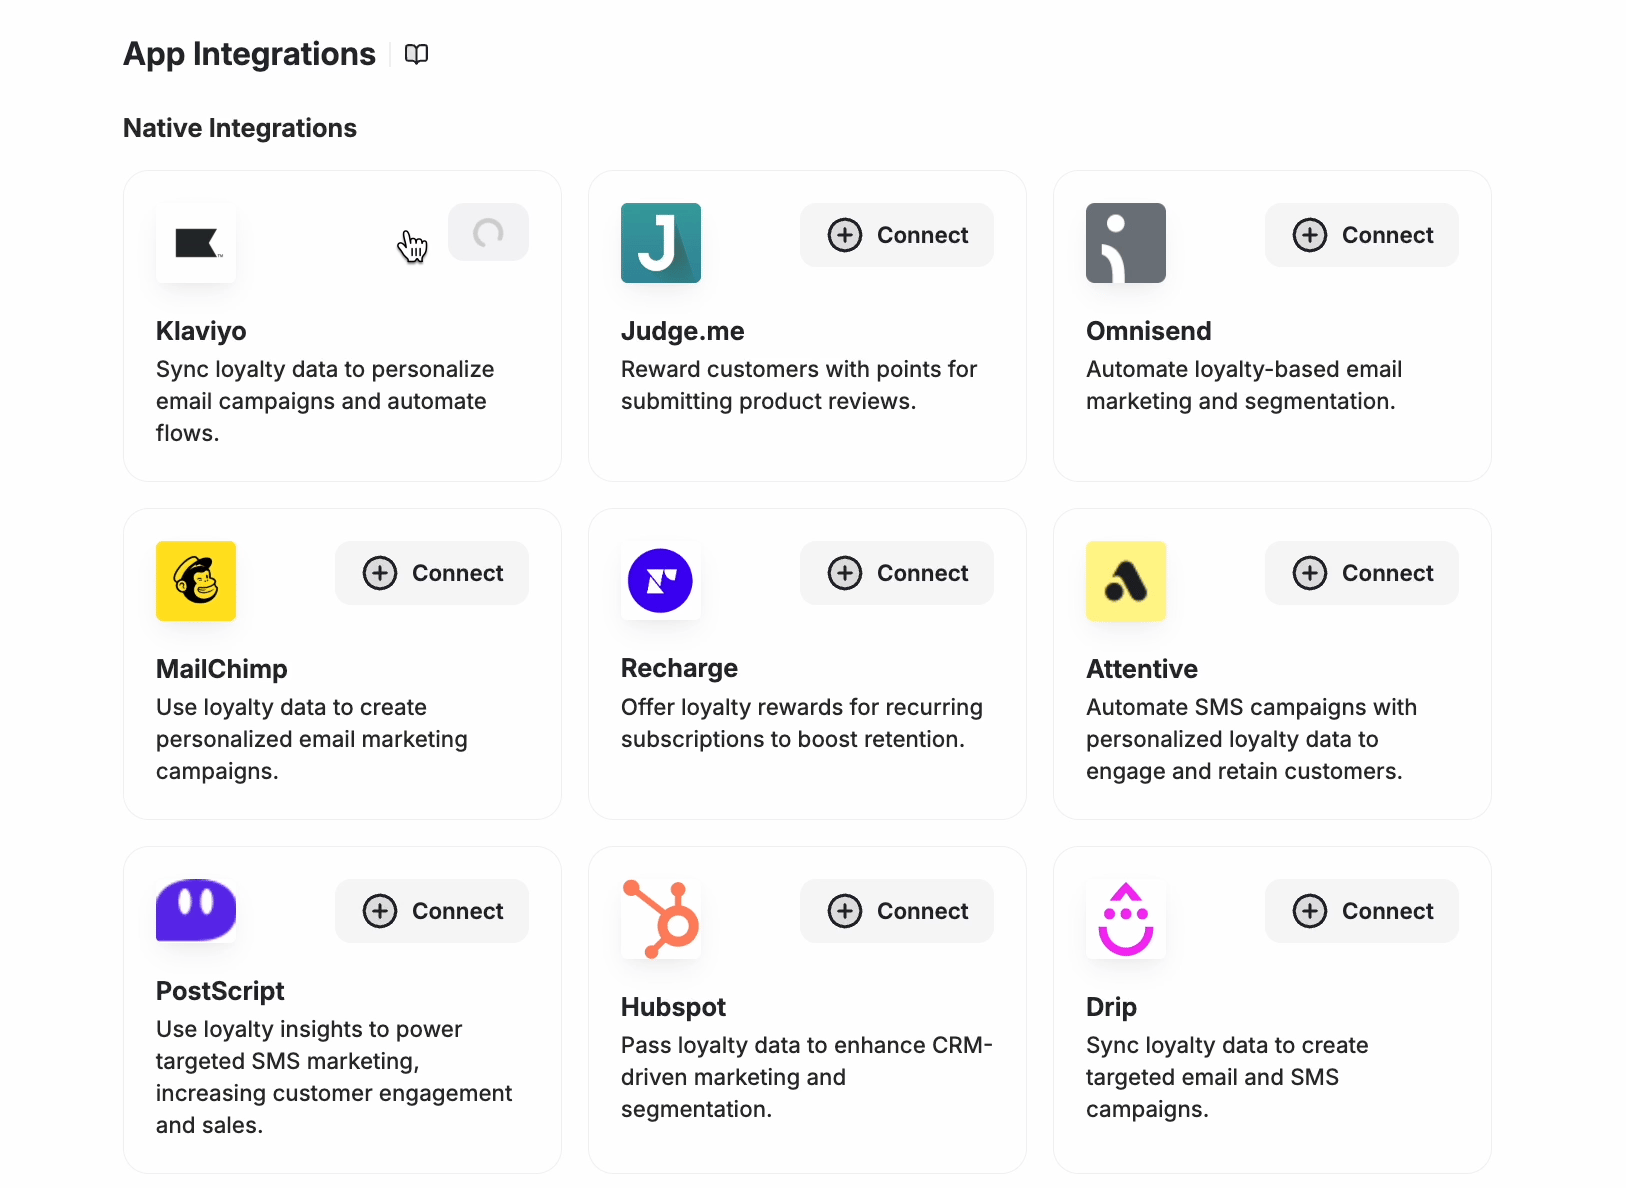Click the PostScript card title

pos(220,991)
